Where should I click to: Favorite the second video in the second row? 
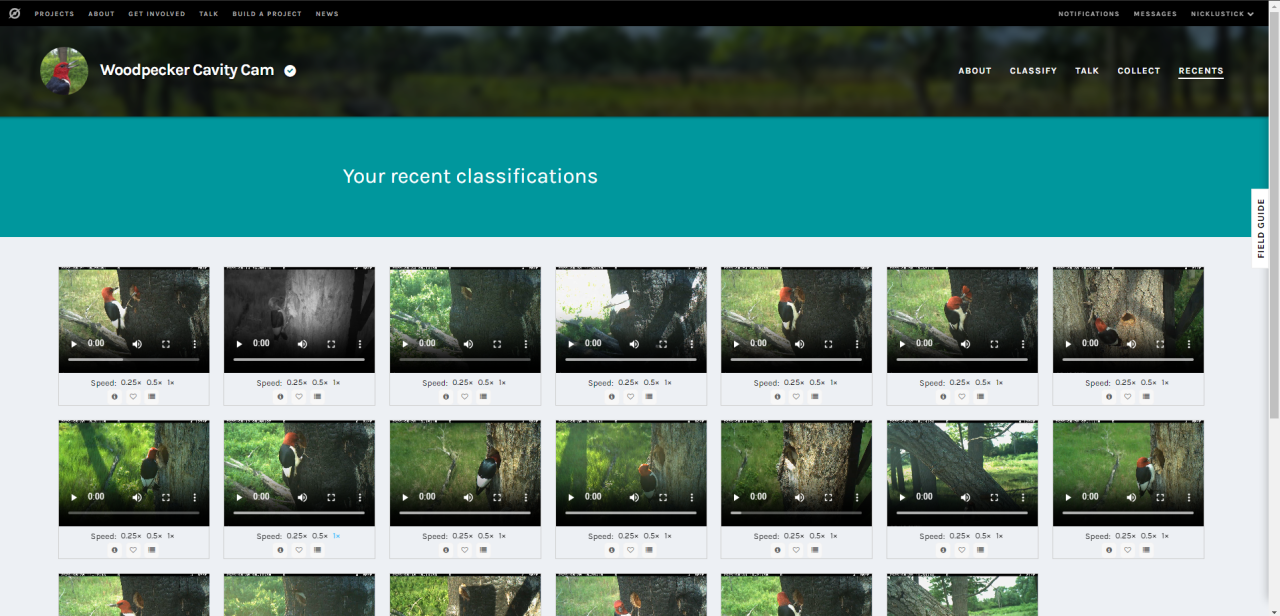click(299, 549)
